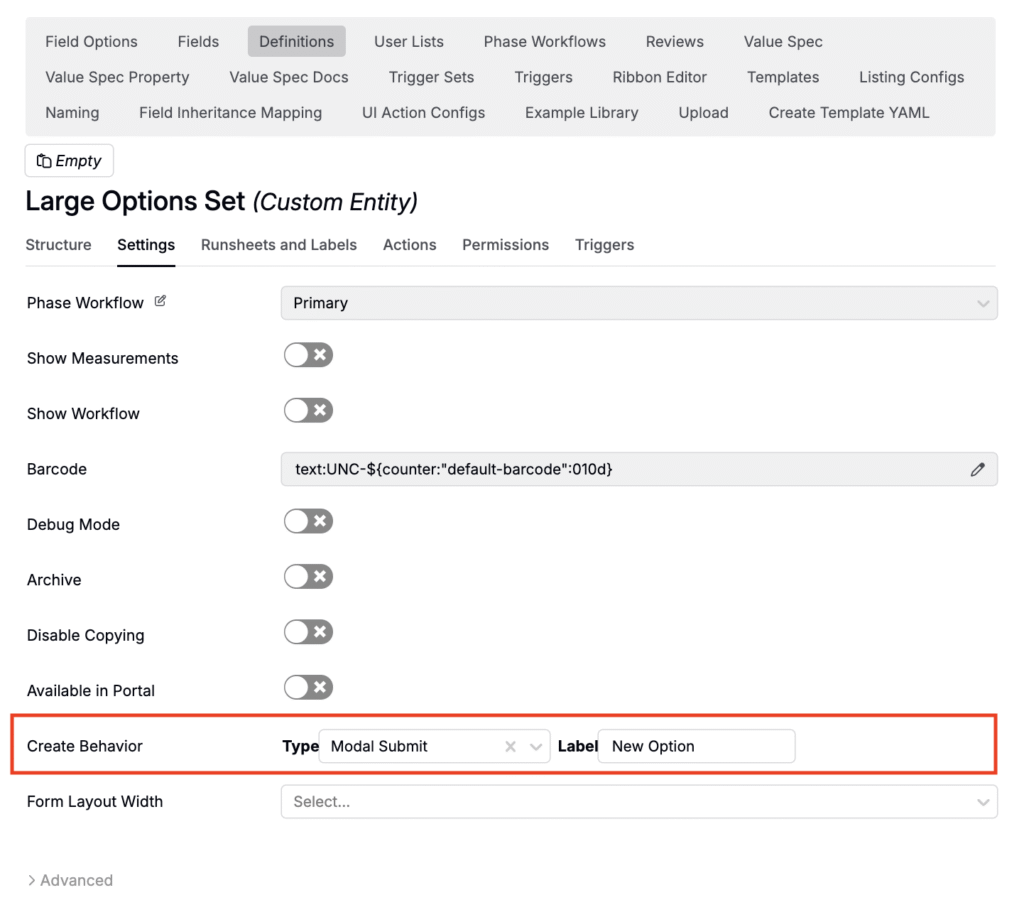The image size is (1024, 922).
Task: Enable the Archive switch
Action: click(308, 577)
